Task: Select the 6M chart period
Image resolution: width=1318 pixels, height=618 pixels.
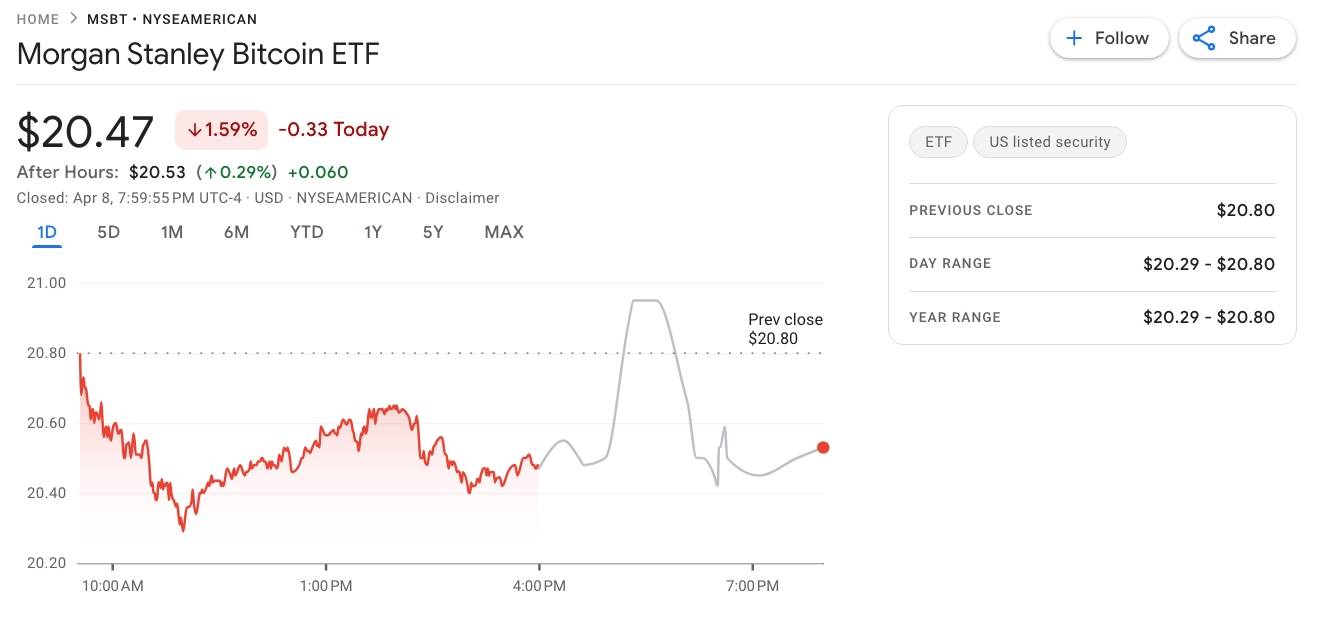Action: [x=237, y=231]
